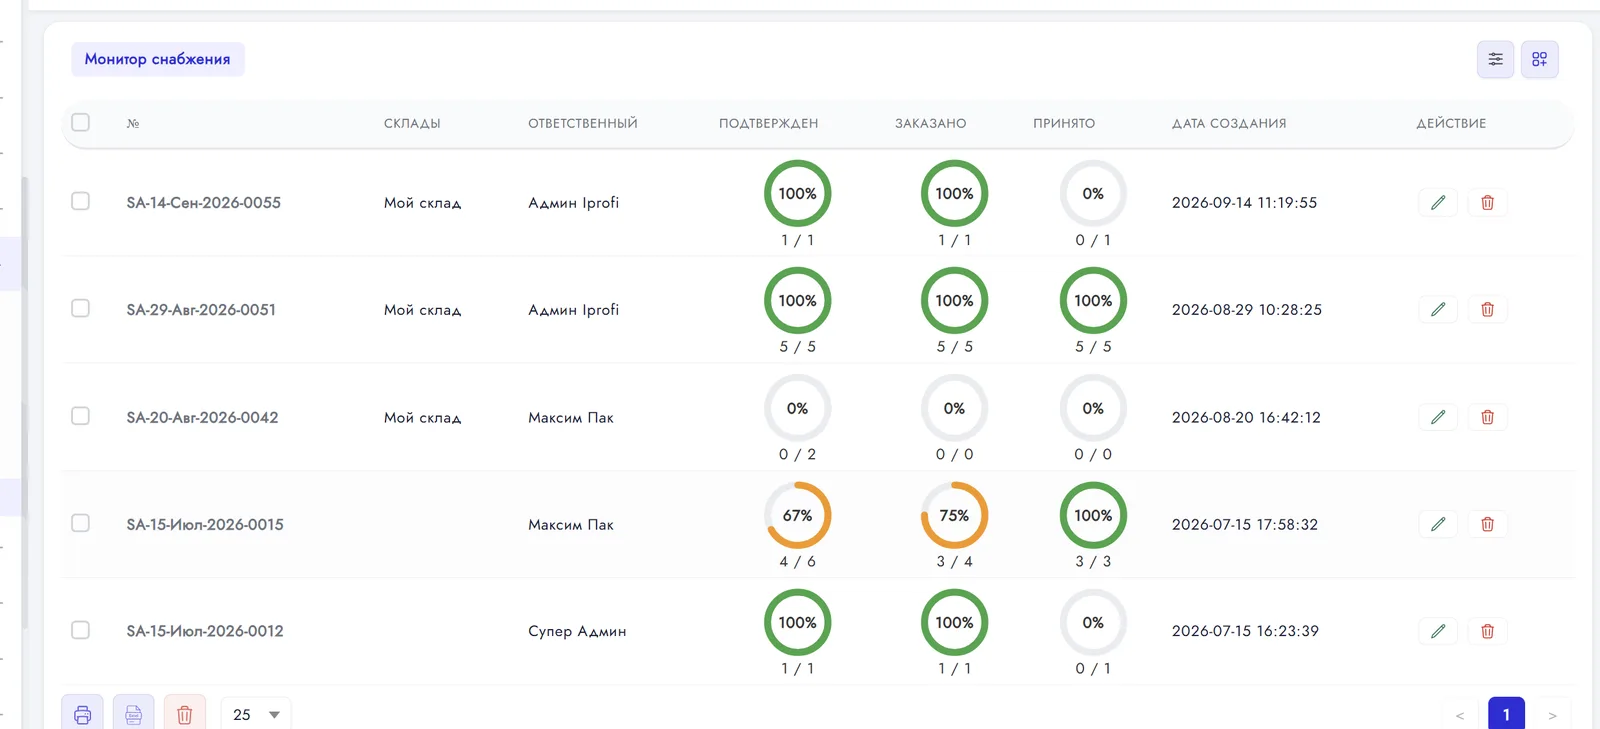Open the grid add-widget icon at top right

pyautogui.click(x=1540, y=59)
